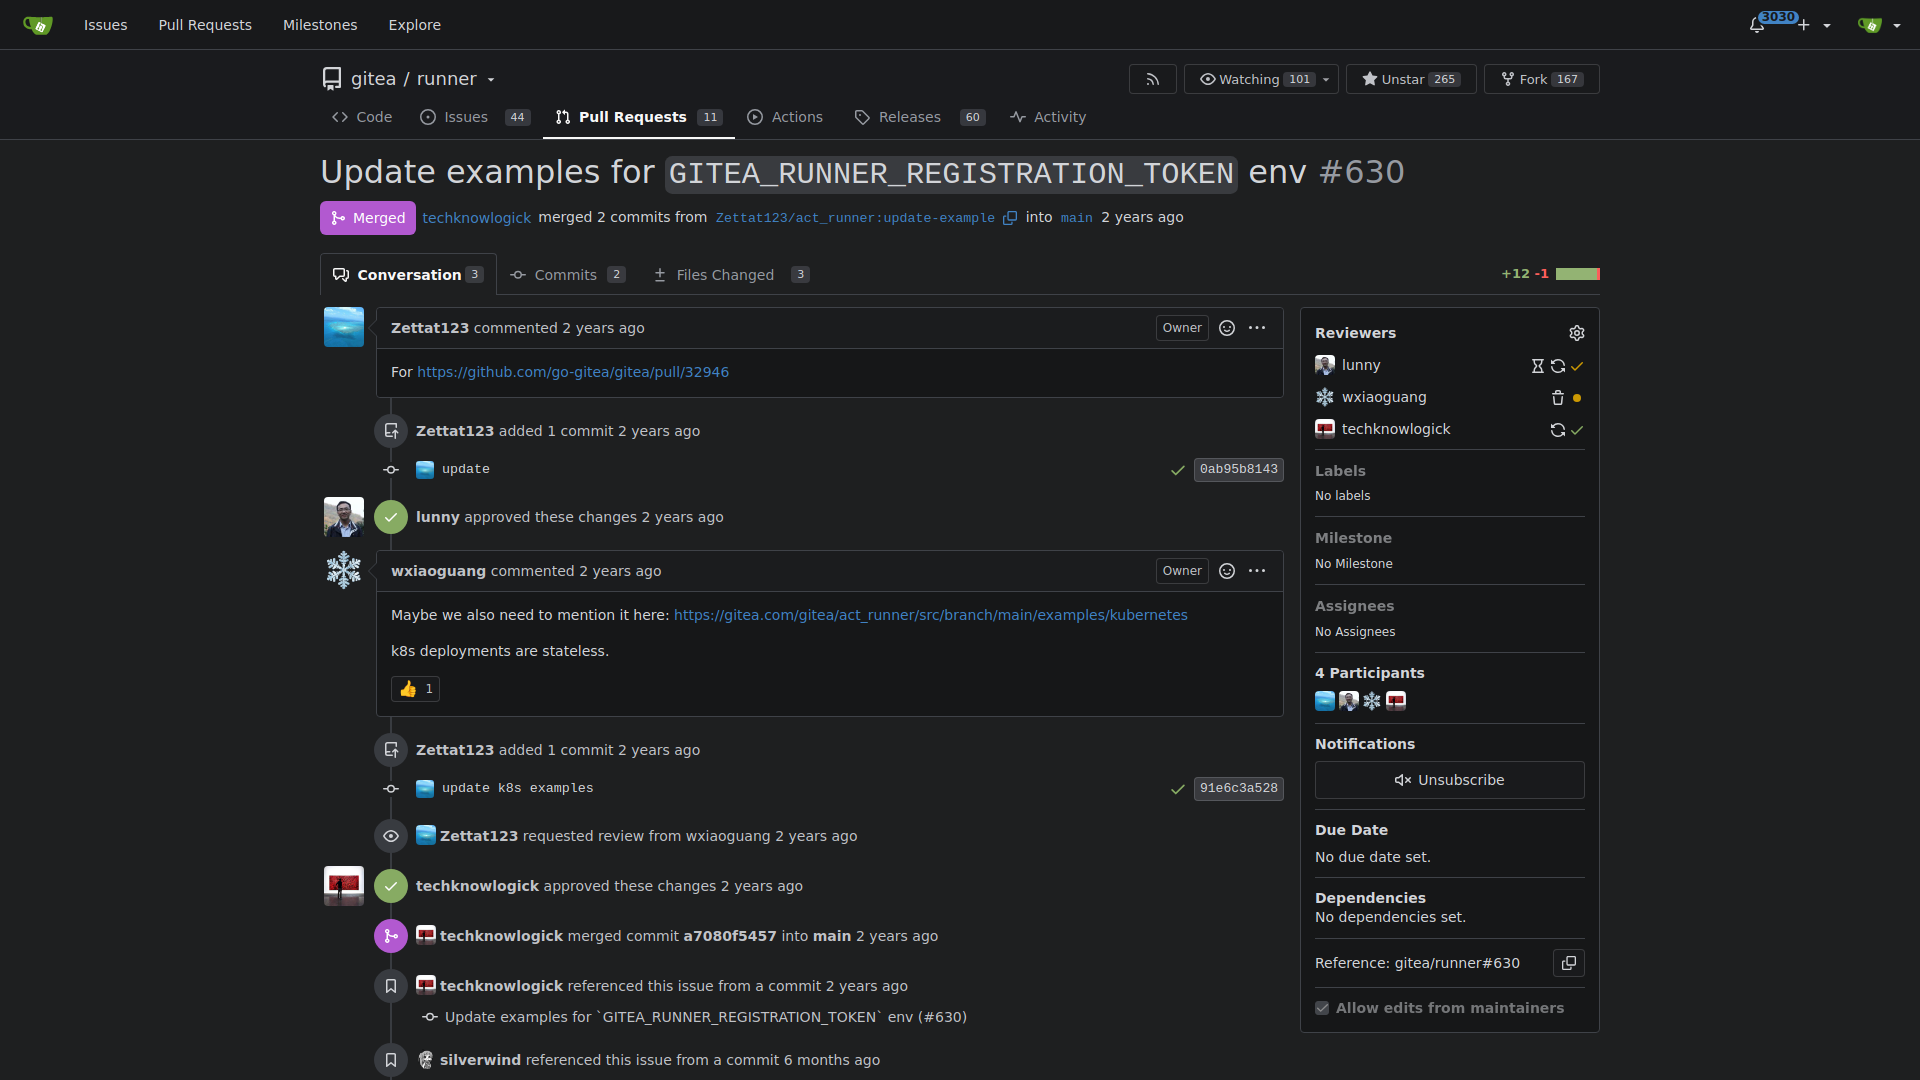The height and width of the screenshot is (1080, 1920).
Task: Open Zettat123's avatar on first comment
Action: (x=344, y=327)
